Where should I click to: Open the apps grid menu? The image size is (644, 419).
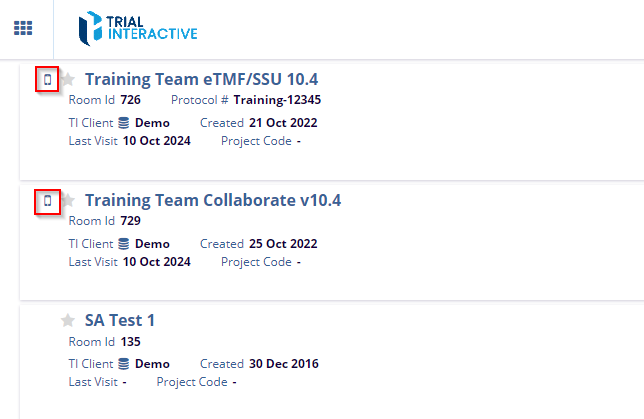pyautogui.click(x=23, y=28)
